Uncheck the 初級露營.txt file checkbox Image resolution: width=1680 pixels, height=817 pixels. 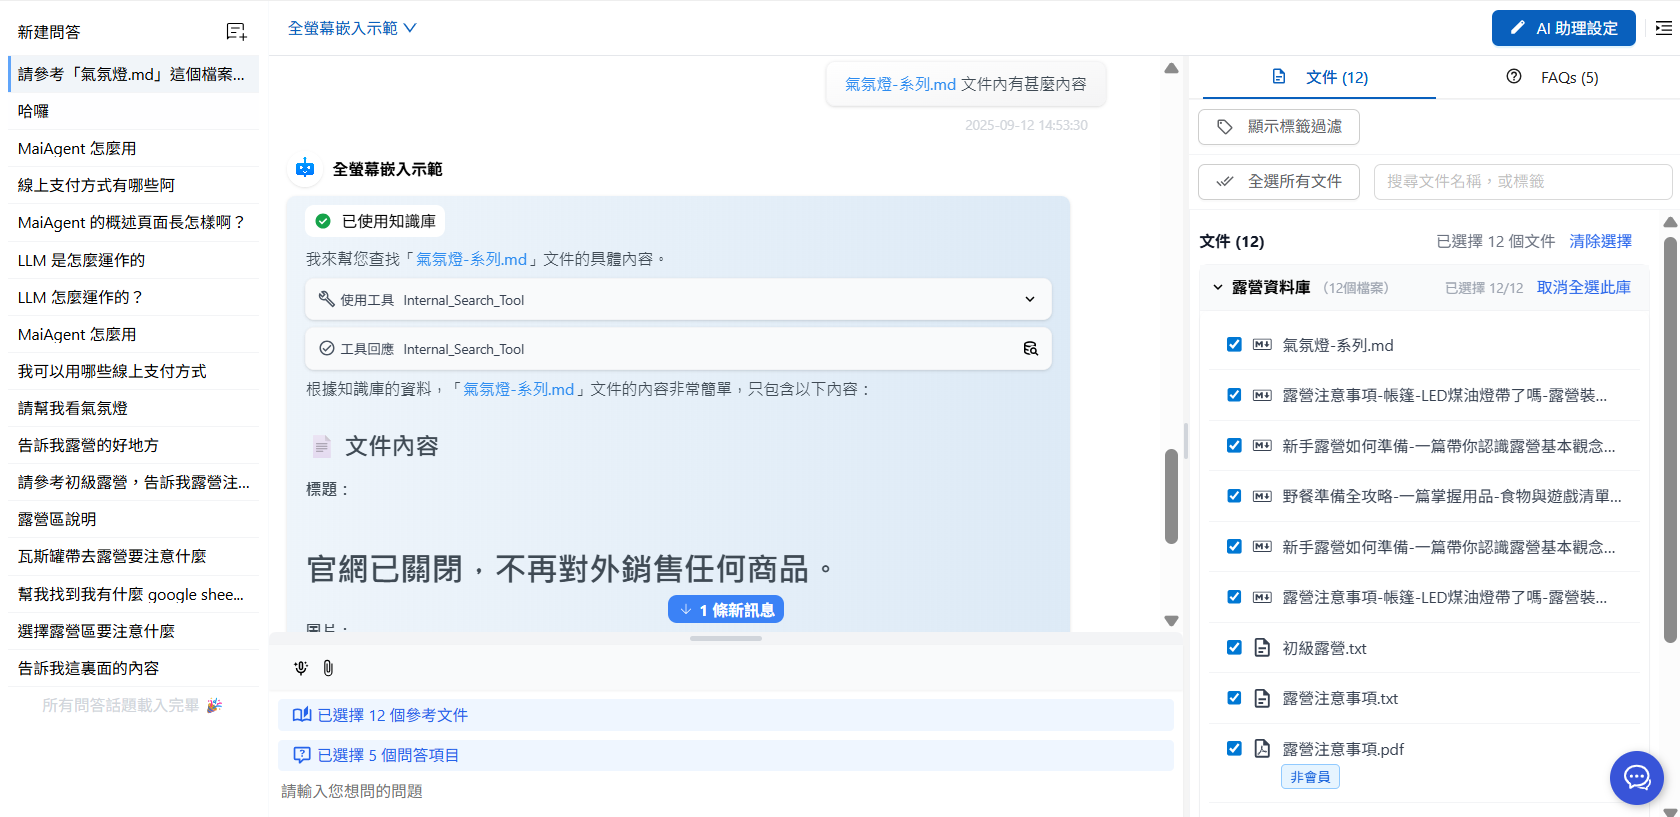pos(1234,648)
